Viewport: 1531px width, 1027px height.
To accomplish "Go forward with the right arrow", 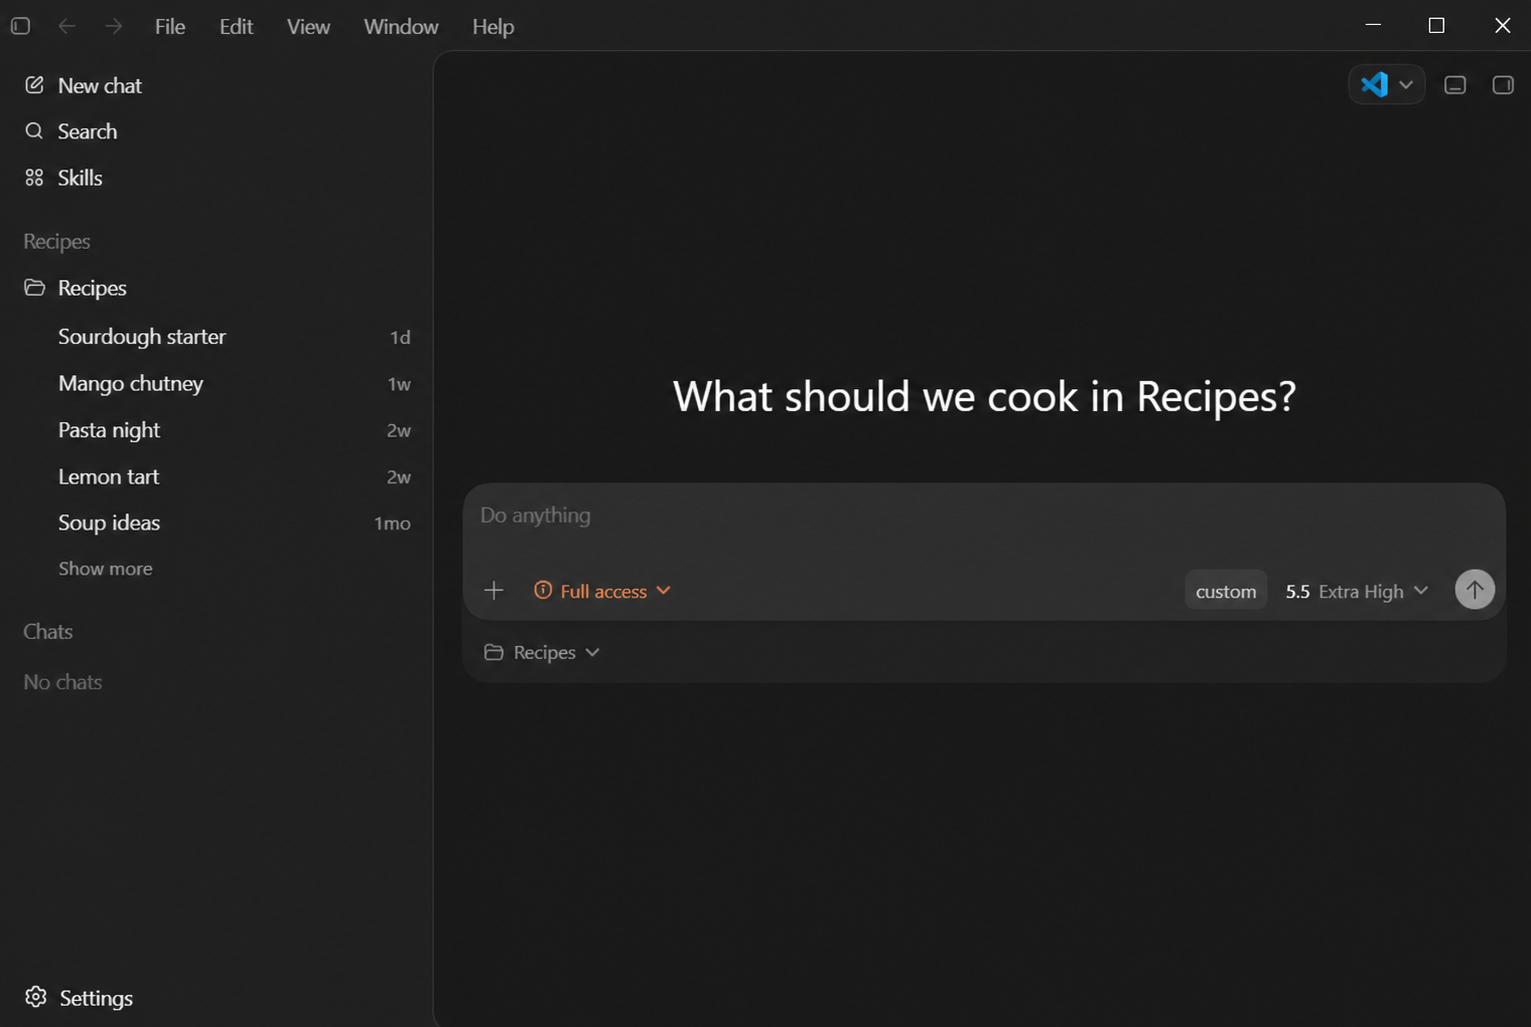I will click(114, 26).
